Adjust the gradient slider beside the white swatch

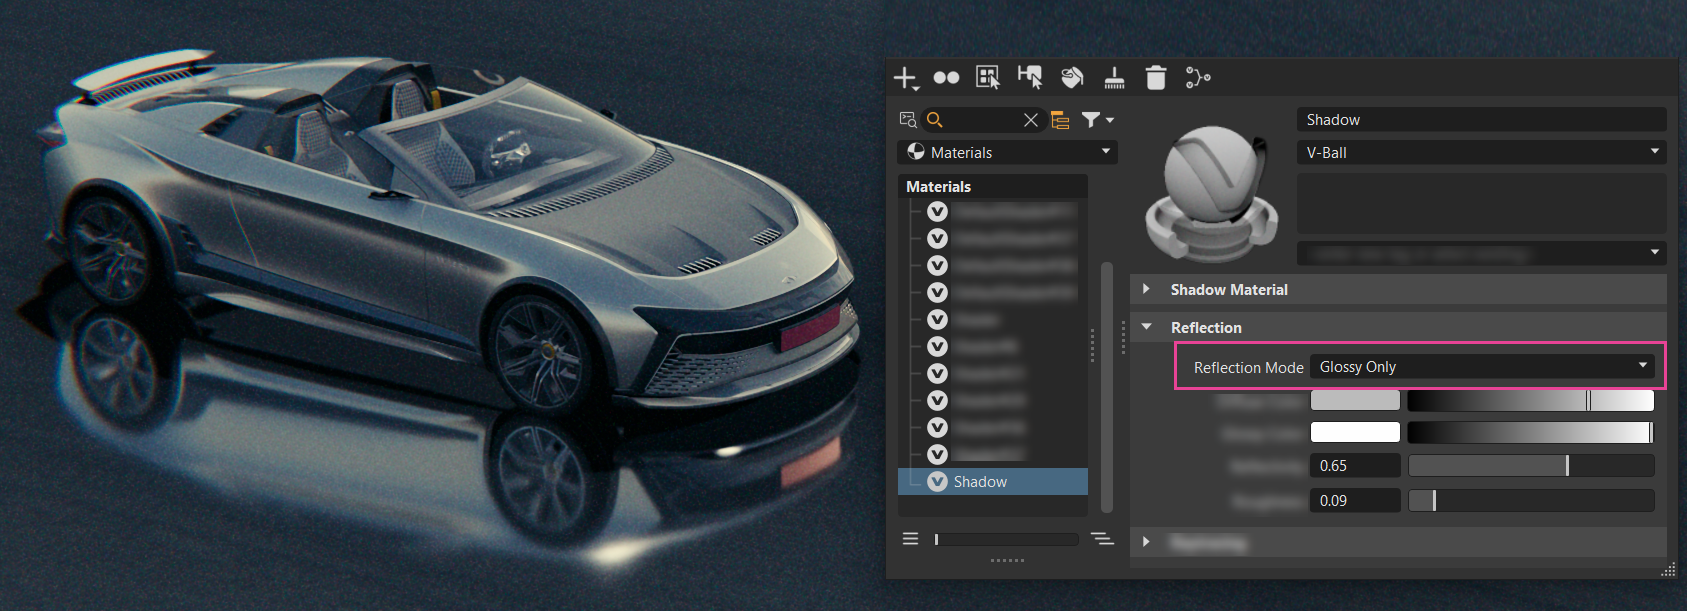point(1531,432)
